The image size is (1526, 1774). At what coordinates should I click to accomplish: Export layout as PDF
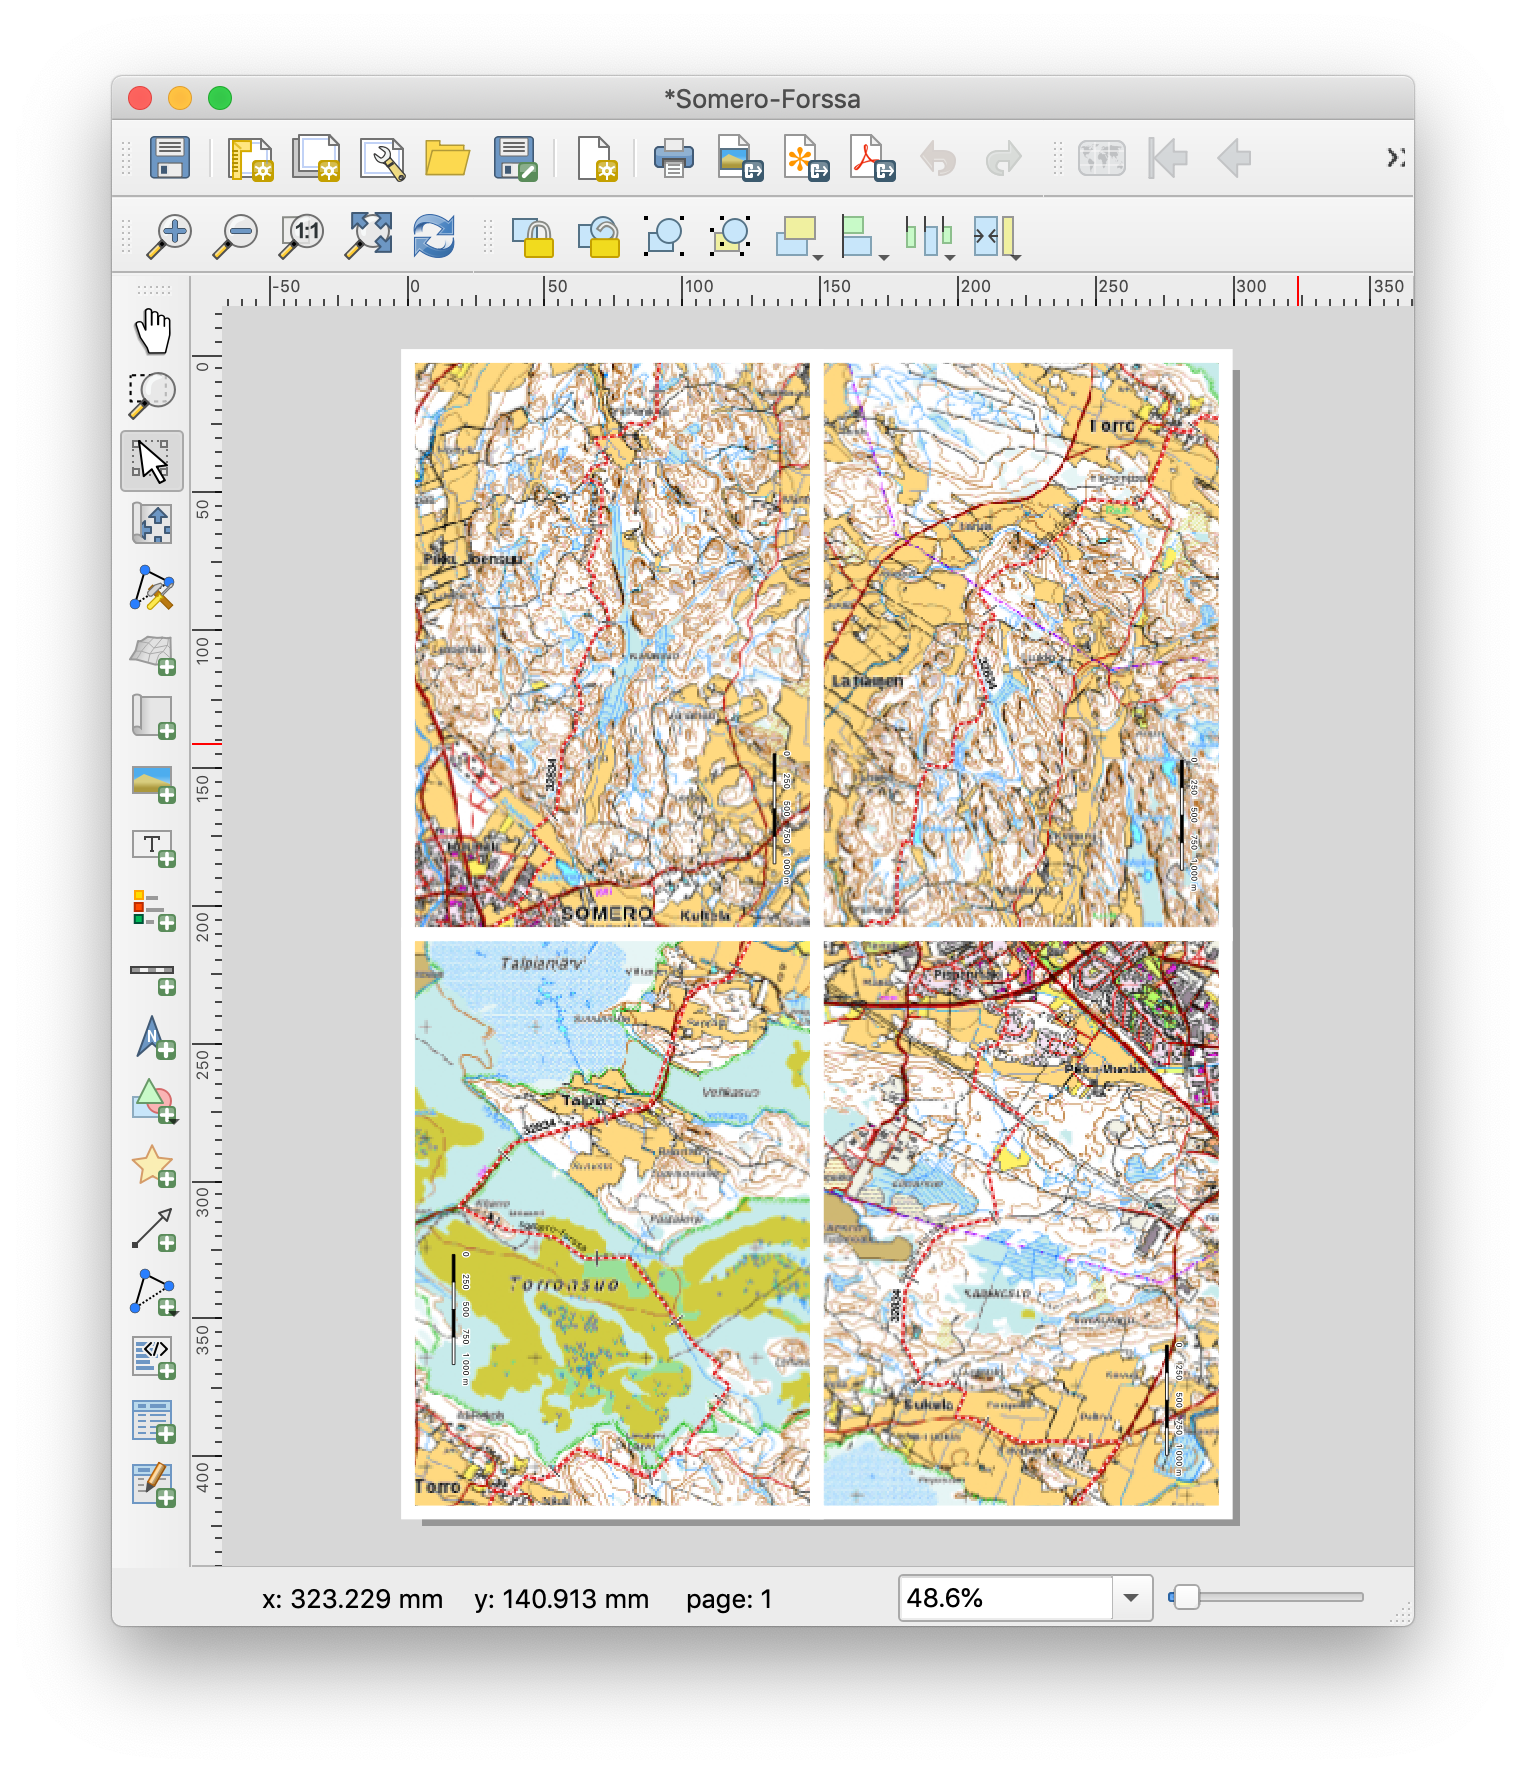pyautogui.click(x=872, y=158)
